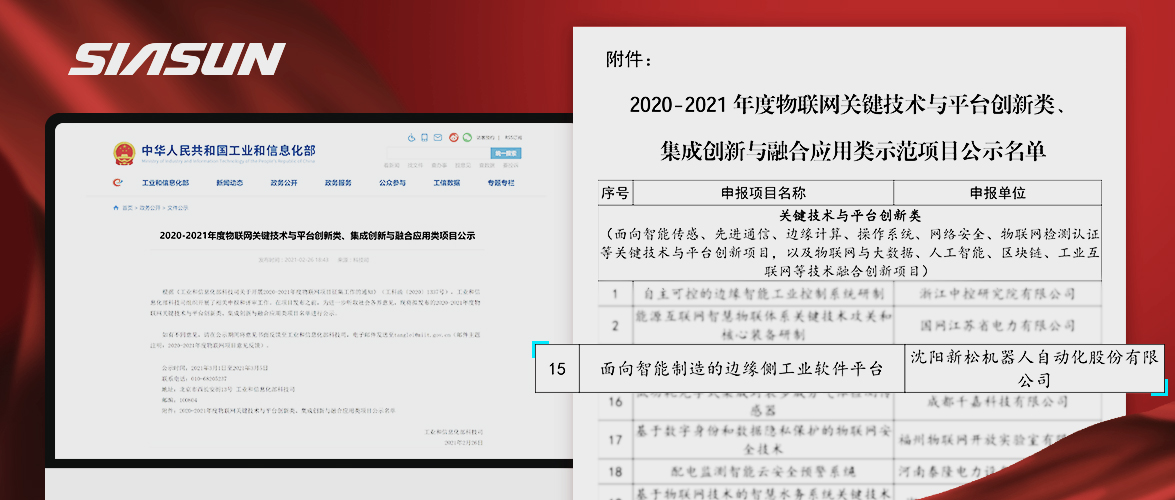
Task: Click the blue search button
Action: click(506, 153)
